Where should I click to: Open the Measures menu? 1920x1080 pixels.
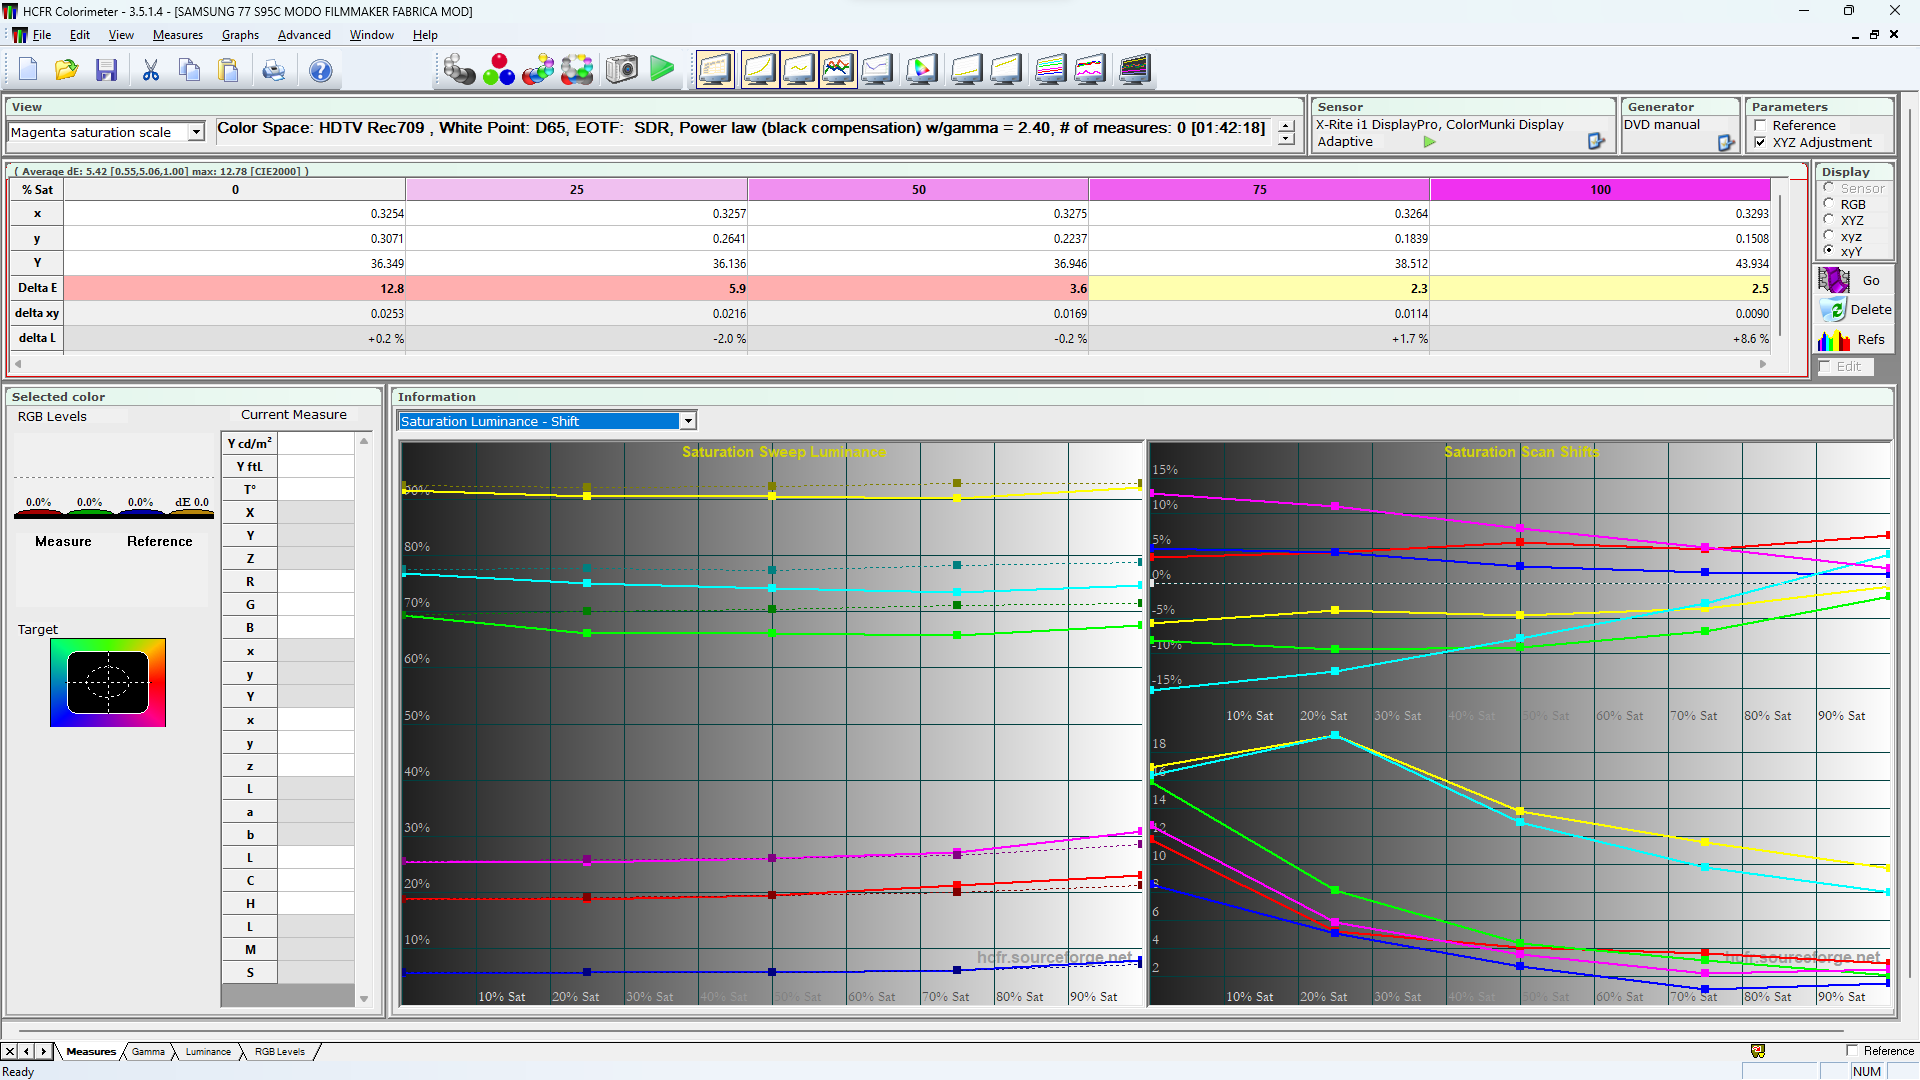click(x=177, y=35)
